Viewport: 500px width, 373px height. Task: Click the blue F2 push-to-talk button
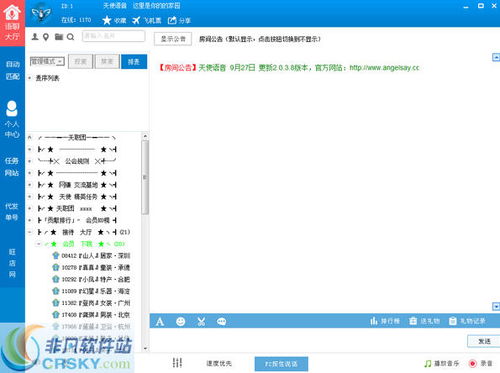(x=281, y=364)
